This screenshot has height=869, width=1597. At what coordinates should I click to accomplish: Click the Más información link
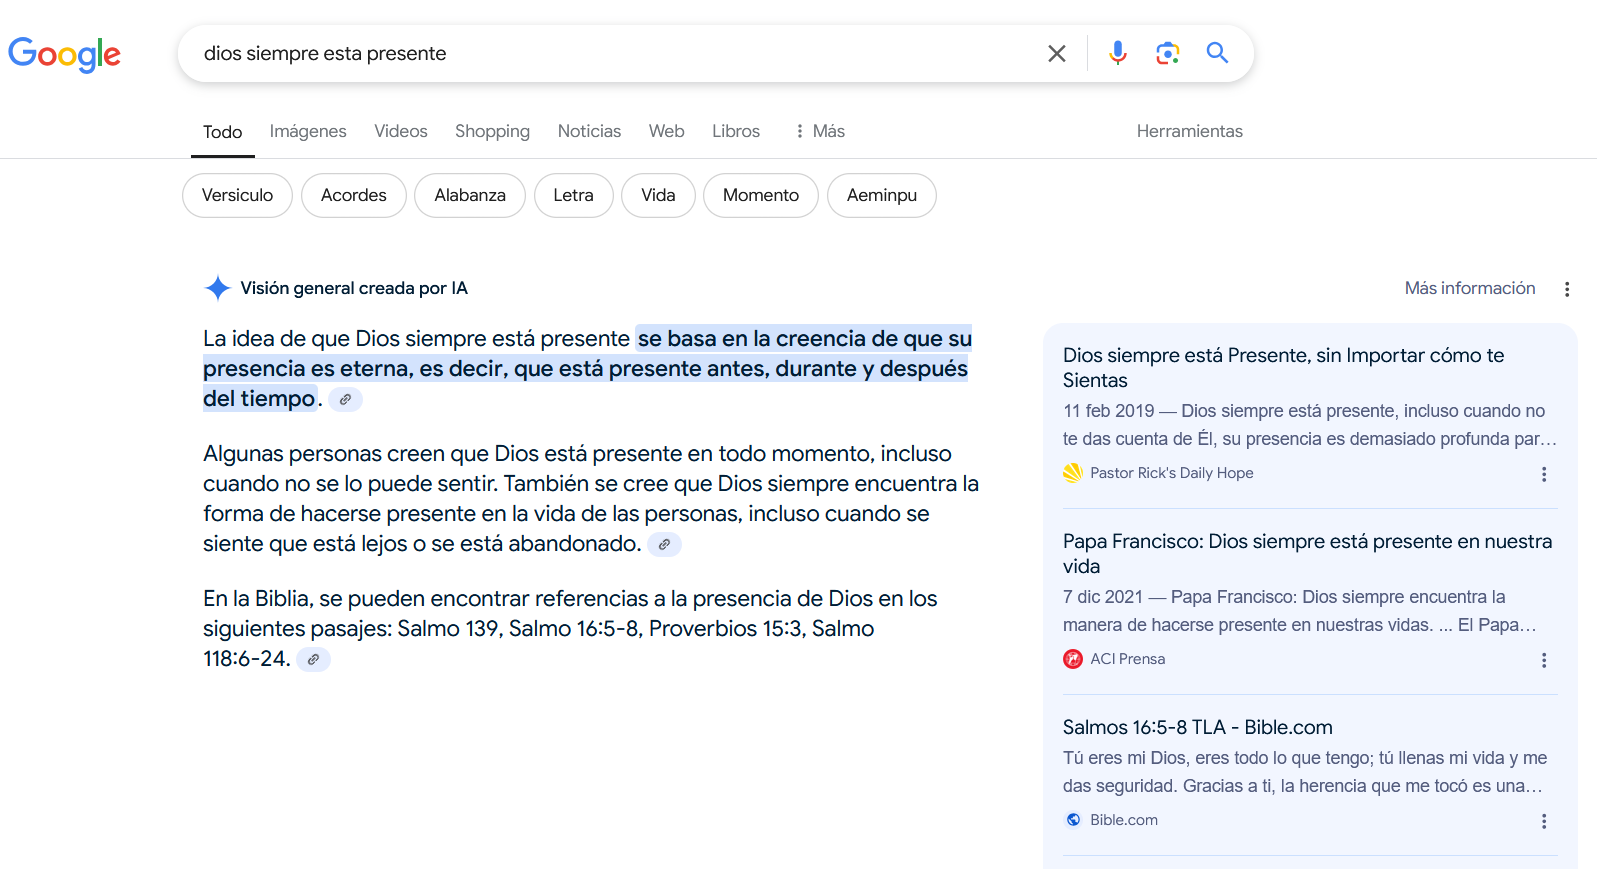pos(1470,288)
